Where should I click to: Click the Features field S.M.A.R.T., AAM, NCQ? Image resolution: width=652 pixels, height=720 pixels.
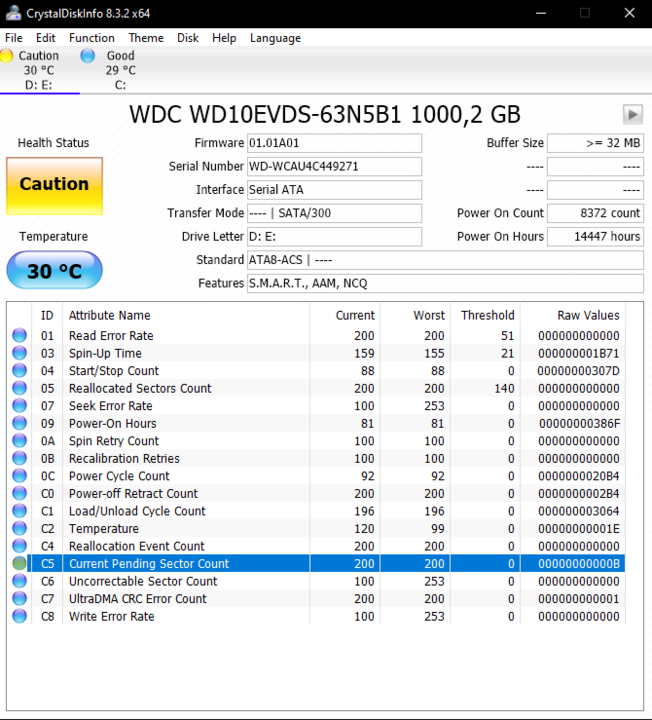pos(445,283)
